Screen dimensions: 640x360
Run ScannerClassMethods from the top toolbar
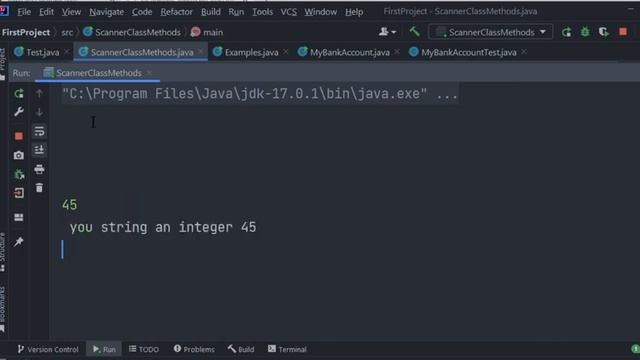pos(566,32)
